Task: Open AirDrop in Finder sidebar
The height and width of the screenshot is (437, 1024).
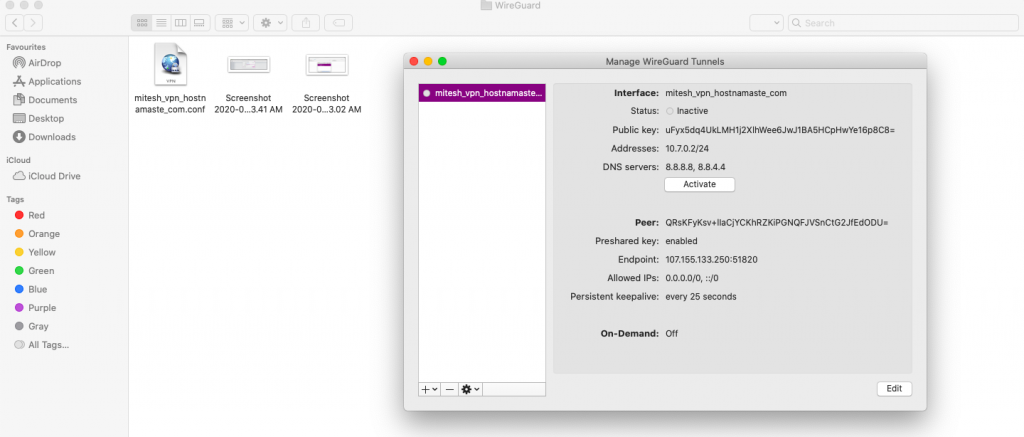Action: pyautogui.click(x=45, y=63)
